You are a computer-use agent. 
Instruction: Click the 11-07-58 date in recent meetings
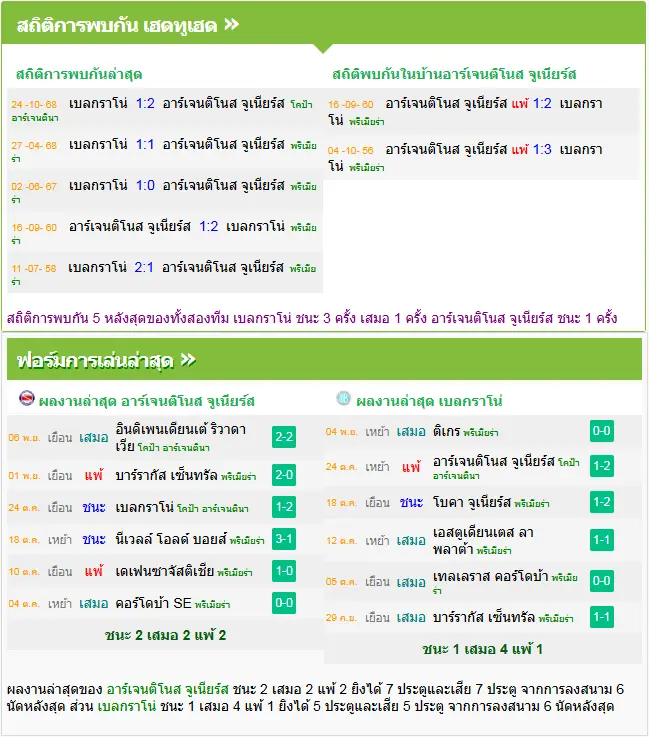click(34, 268)
